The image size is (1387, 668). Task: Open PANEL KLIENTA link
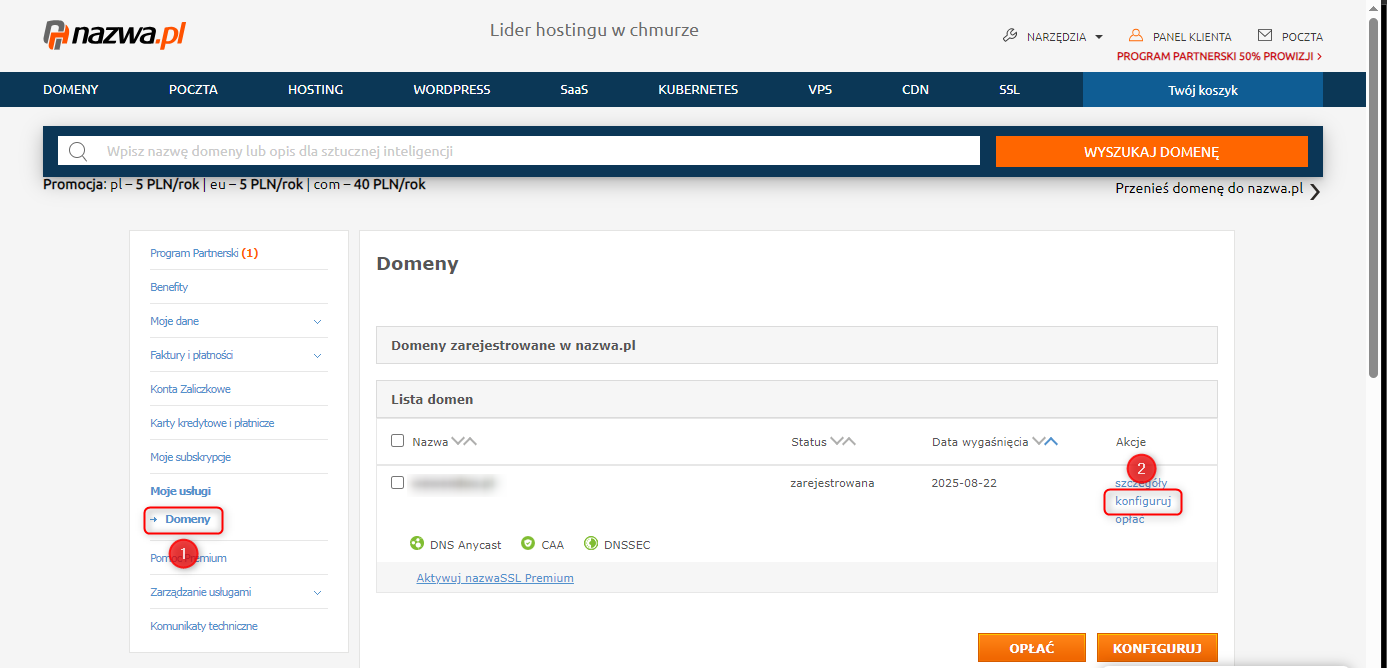1192,37
